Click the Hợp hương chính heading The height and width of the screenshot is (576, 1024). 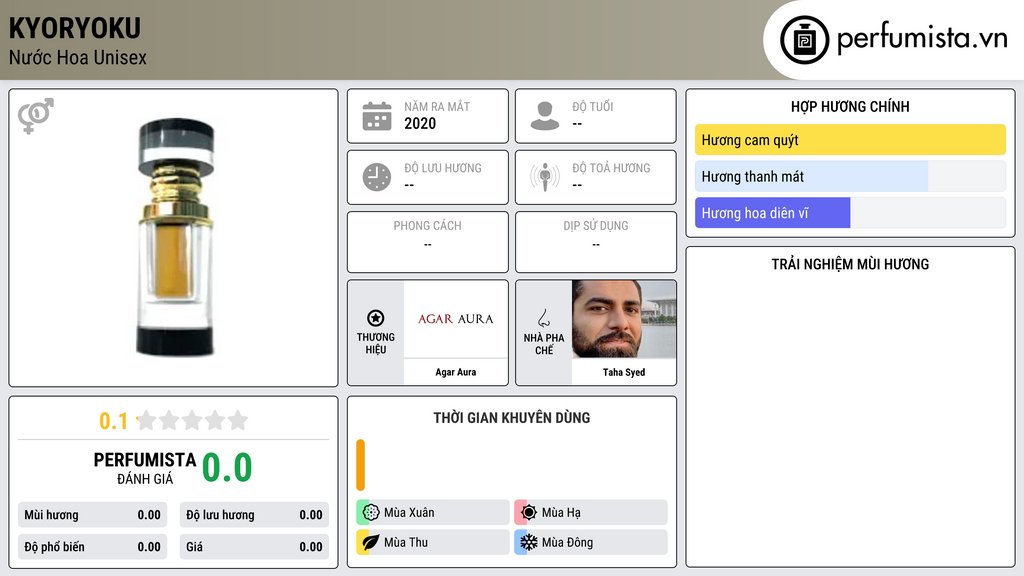click(850, 106)
